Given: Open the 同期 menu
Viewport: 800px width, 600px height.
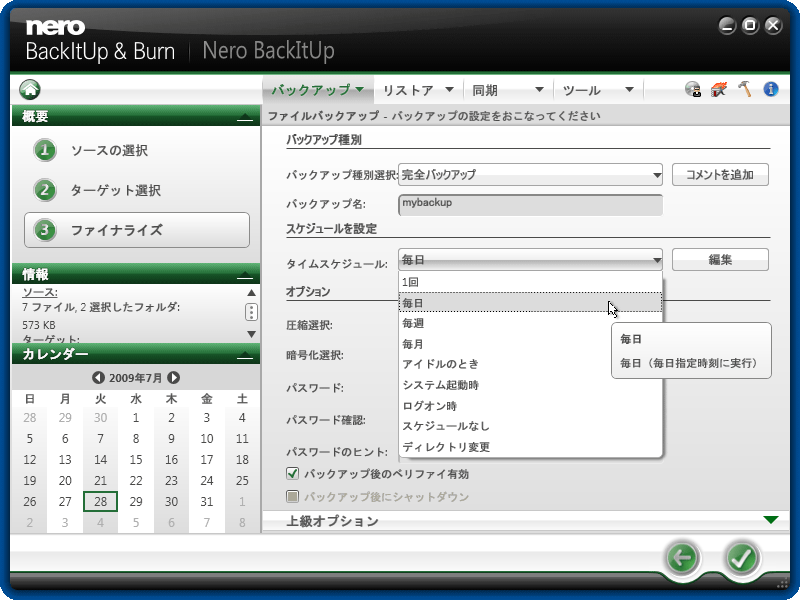Looking at the screenshot, I should [x=508, y=90].
